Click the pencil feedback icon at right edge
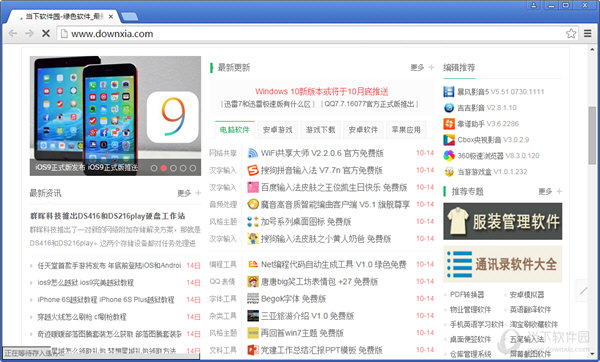 coord(583,291)
